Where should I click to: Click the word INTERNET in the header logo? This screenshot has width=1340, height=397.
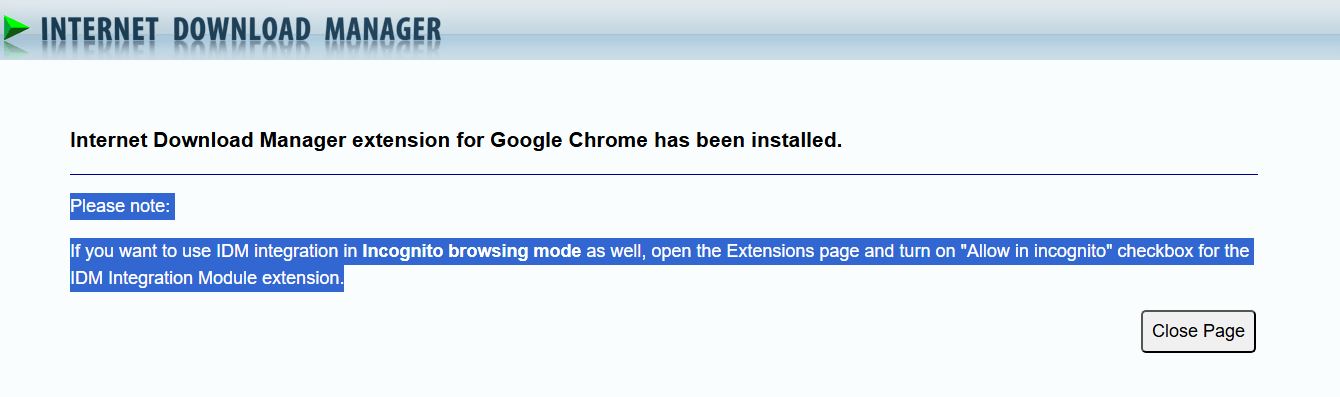point(100,30)
